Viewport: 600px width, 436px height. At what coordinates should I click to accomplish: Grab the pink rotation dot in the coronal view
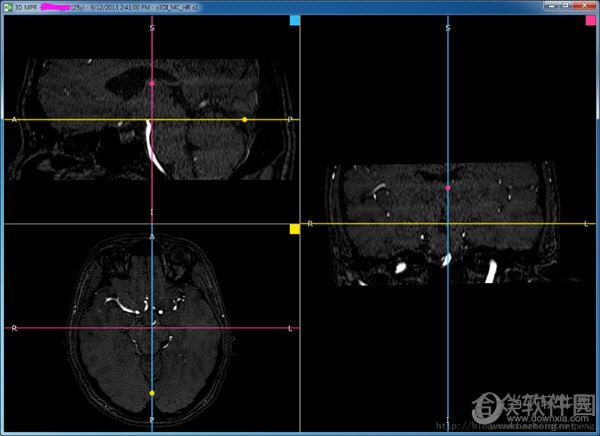point(448,188)
